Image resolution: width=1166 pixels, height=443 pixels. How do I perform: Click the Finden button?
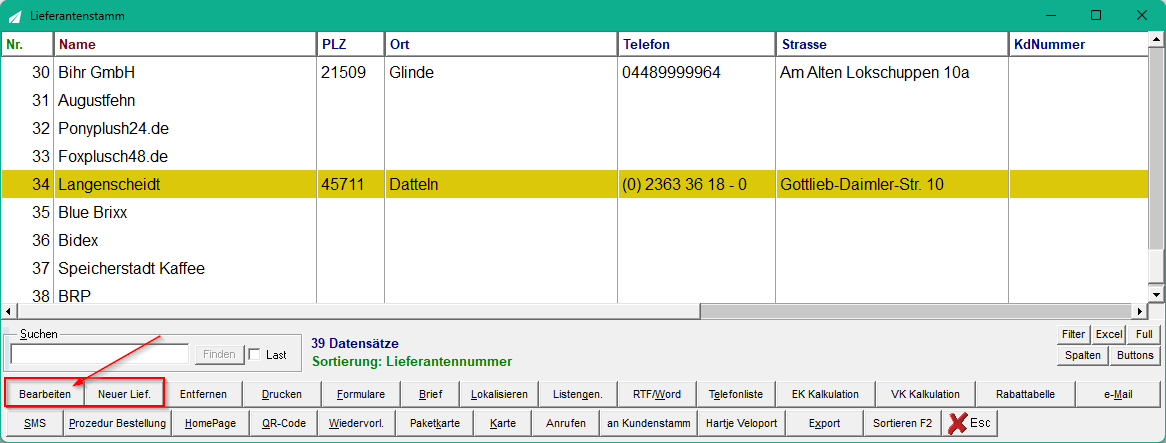[219, 355]
